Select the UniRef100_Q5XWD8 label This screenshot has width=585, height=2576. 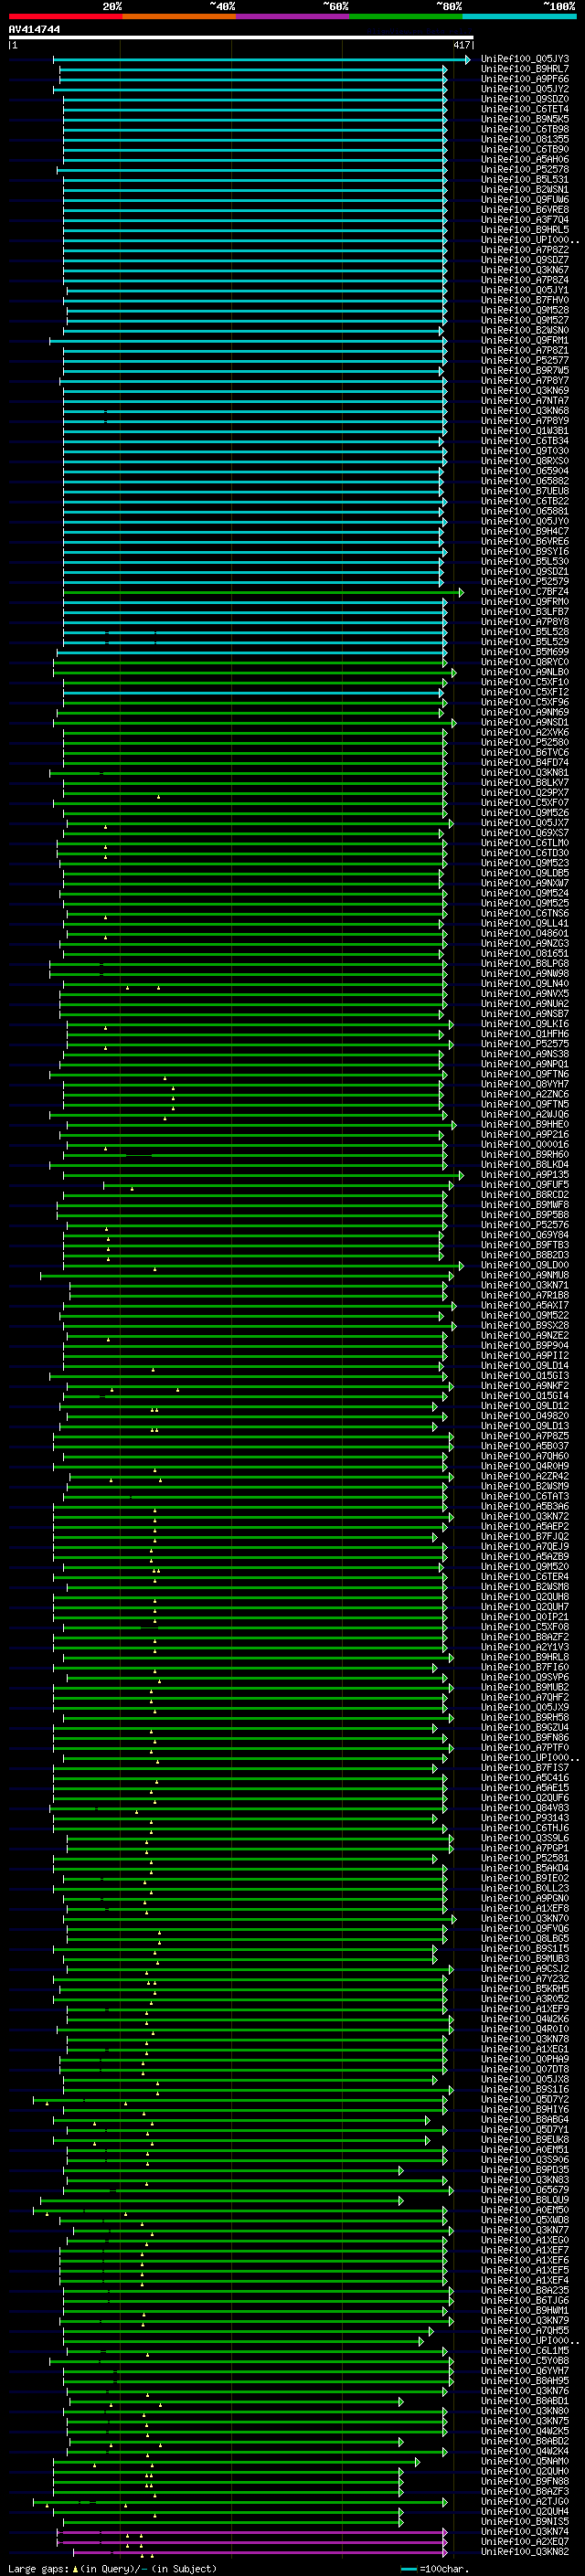pyautogui.click(x=524, y=2220)
